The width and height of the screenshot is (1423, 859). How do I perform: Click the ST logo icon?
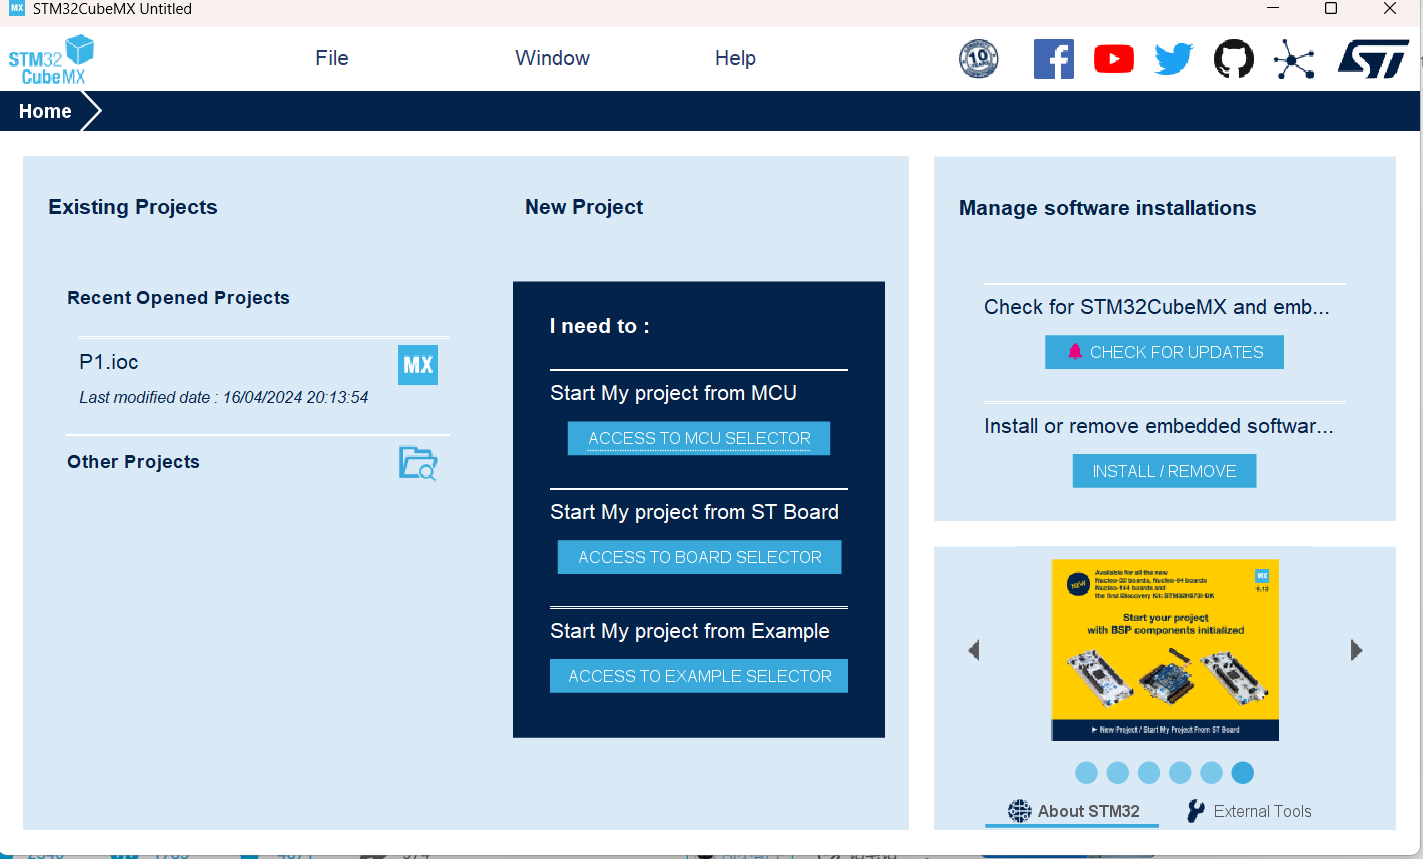pos(1374,59)
